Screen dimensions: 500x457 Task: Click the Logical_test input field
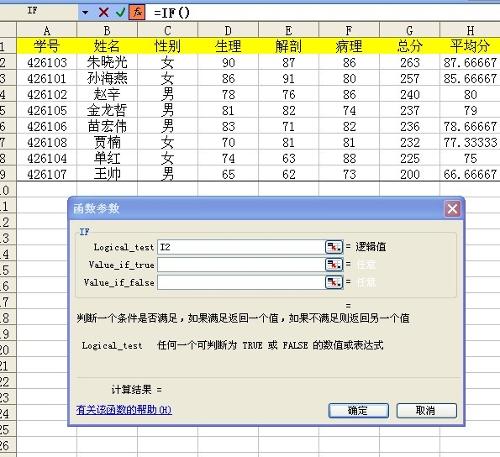241,247
